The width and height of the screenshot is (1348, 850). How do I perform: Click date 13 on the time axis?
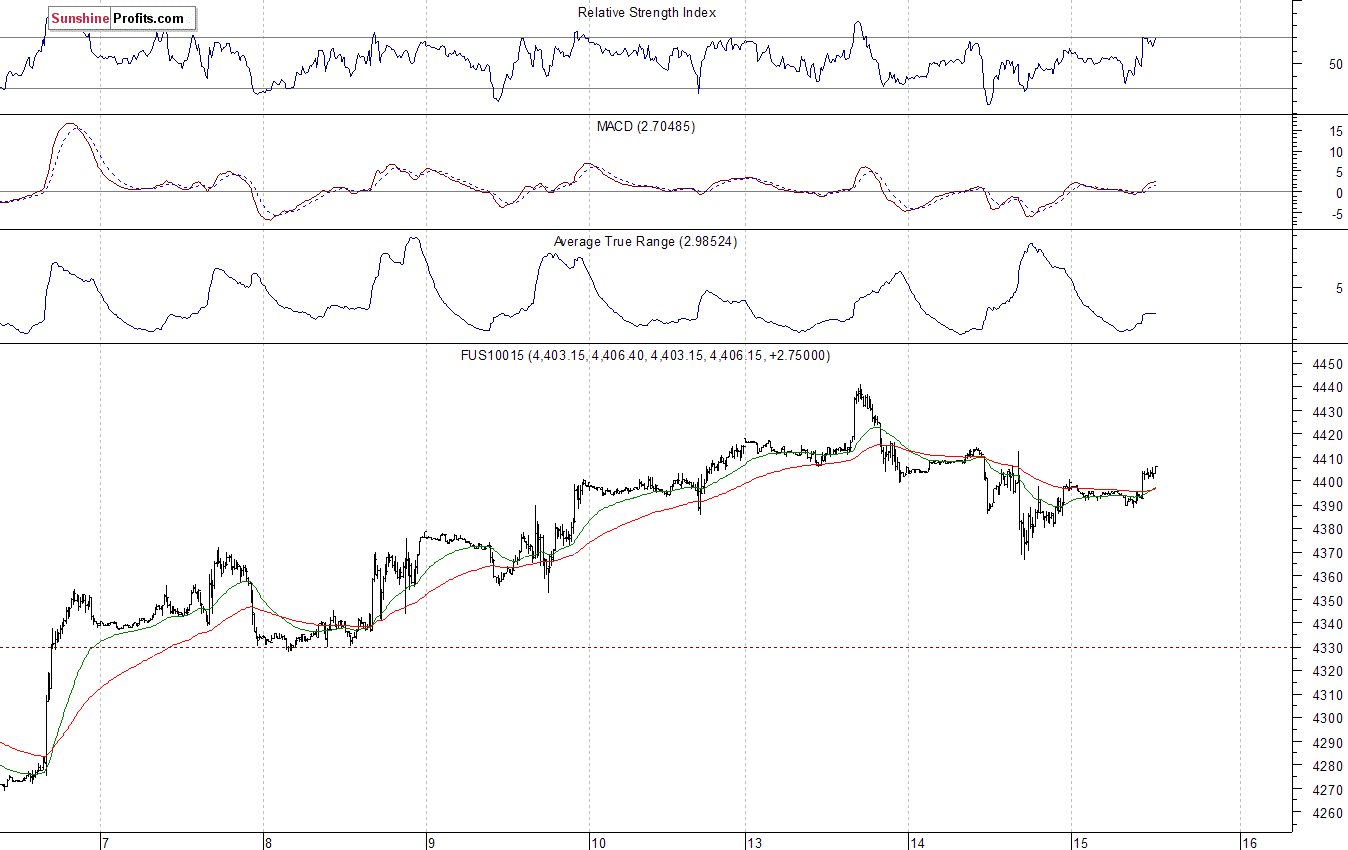pyautogui.click(x=755, y=842)
